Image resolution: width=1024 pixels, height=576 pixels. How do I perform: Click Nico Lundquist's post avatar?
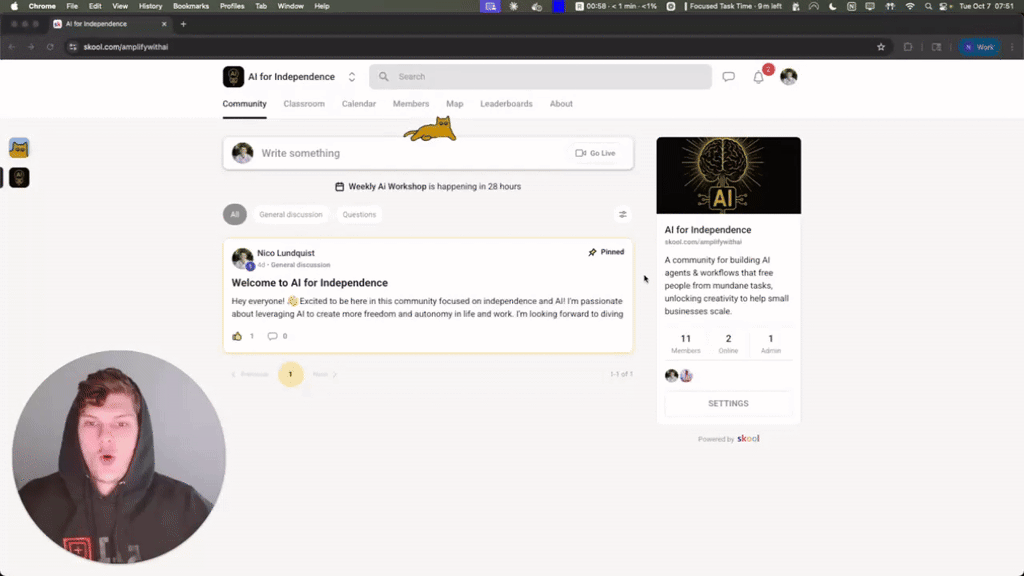coord(242,258)
